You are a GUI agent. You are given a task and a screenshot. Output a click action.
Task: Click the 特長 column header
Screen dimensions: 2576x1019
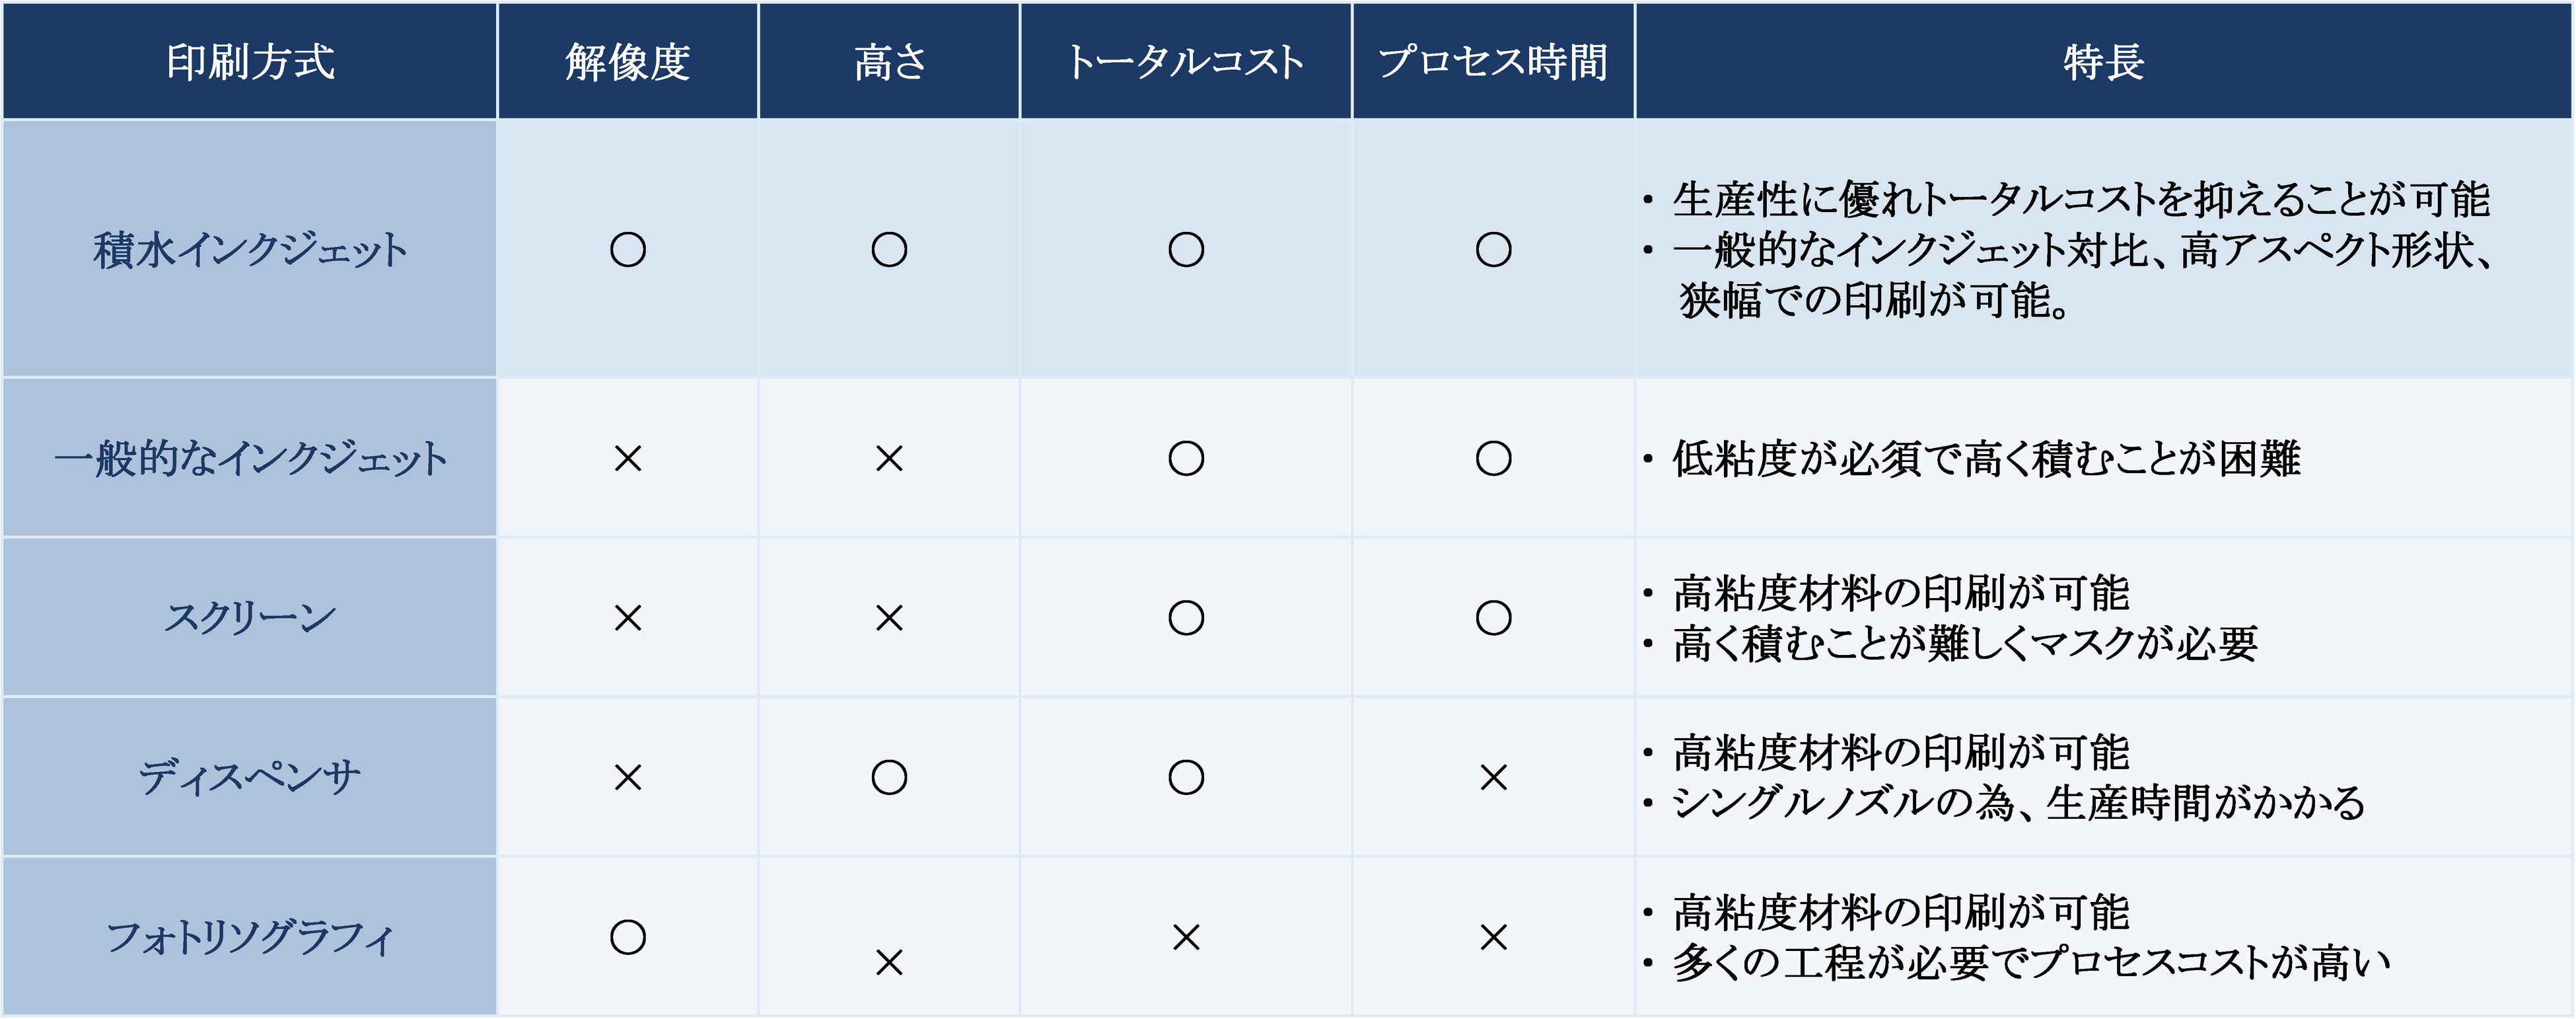(2104, 62)
